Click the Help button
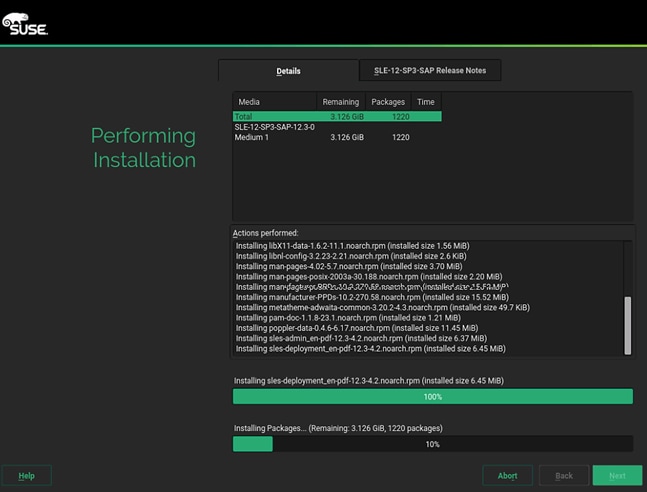The width and height of the screenshot is (647, 492). (26, 475)
